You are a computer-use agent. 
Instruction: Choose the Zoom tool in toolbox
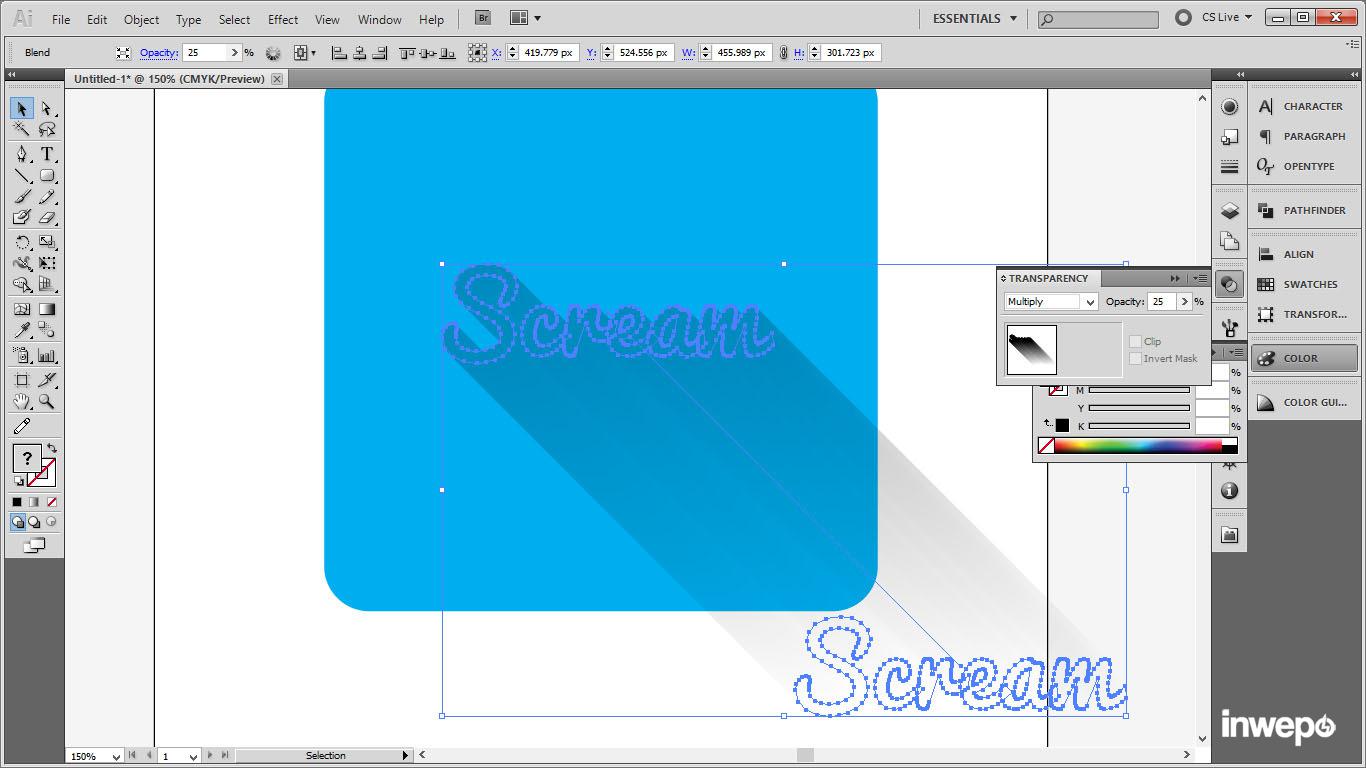[47, 402]
